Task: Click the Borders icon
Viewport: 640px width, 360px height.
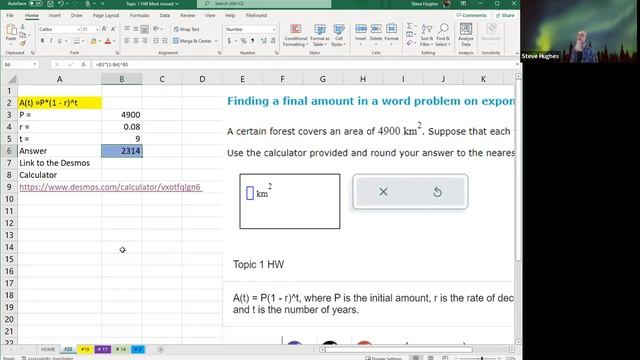Action: (x=76, y=41)
